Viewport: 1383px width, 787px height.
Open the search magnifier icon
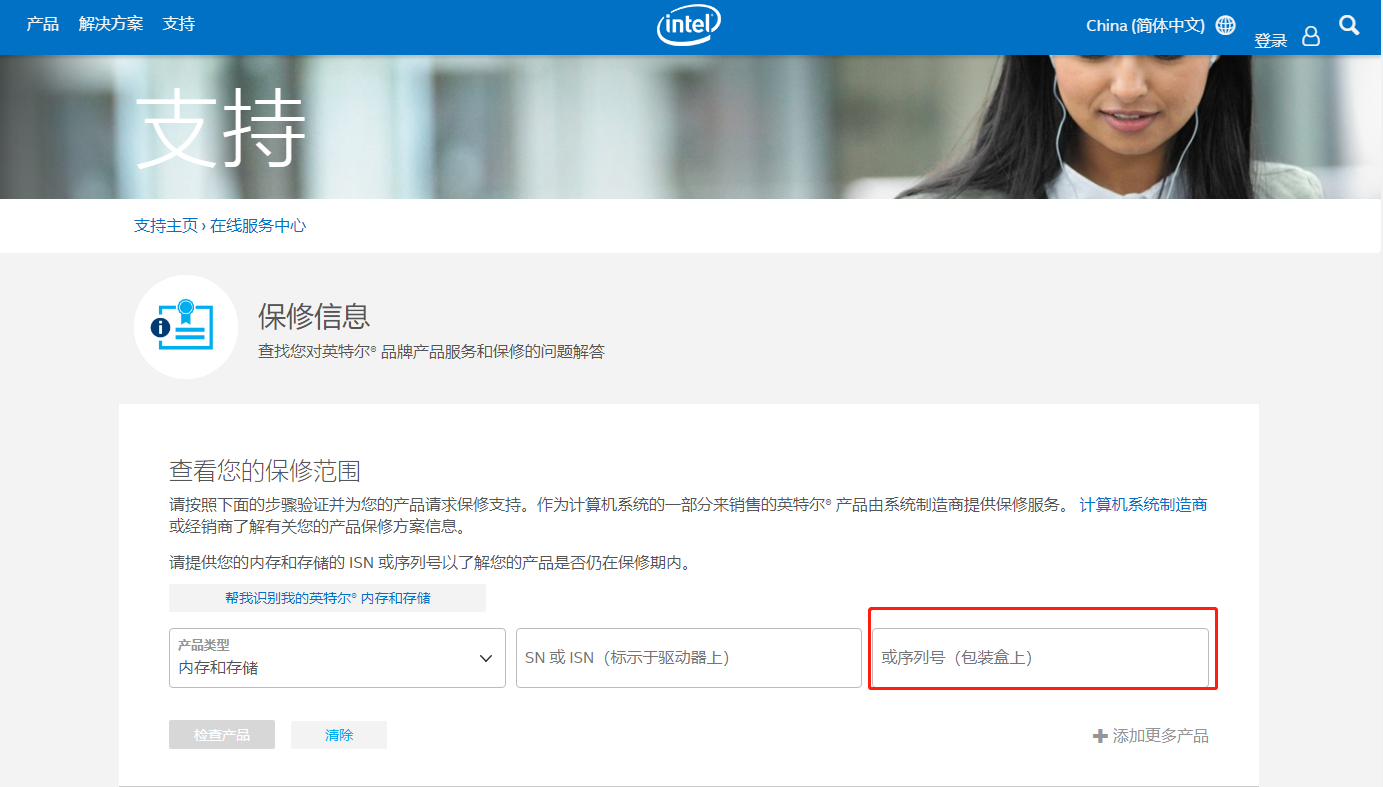(x=1349, y=25)
